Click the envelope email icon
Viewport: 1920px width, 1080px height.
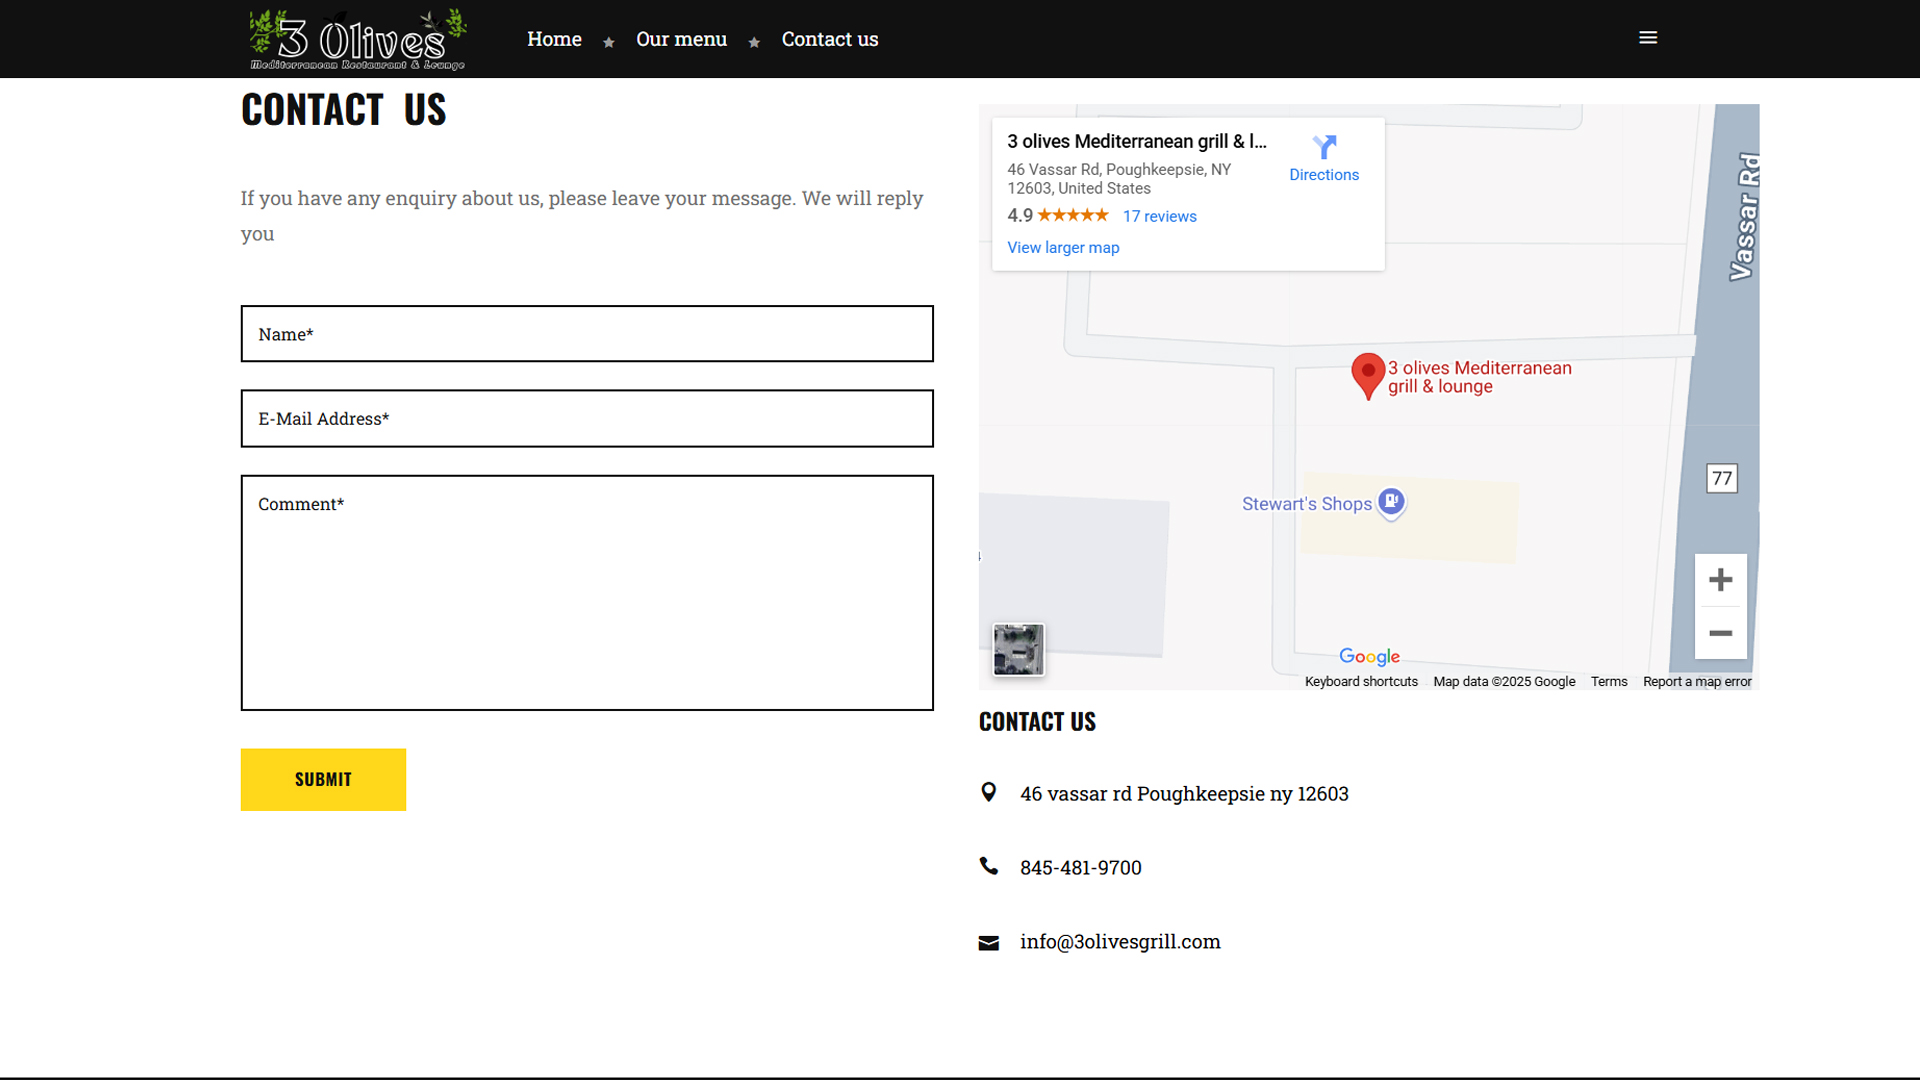click(x=988, y=943)
